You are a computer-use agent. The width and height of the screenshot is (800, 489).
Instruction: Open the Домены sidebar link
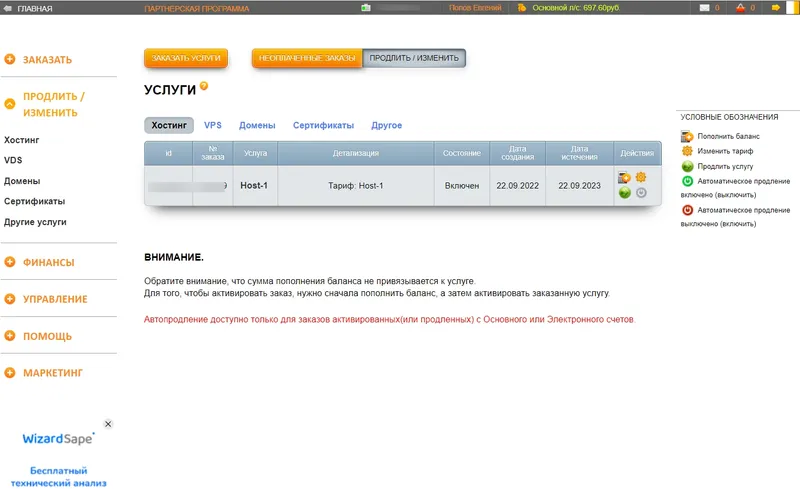coord(22,181)
